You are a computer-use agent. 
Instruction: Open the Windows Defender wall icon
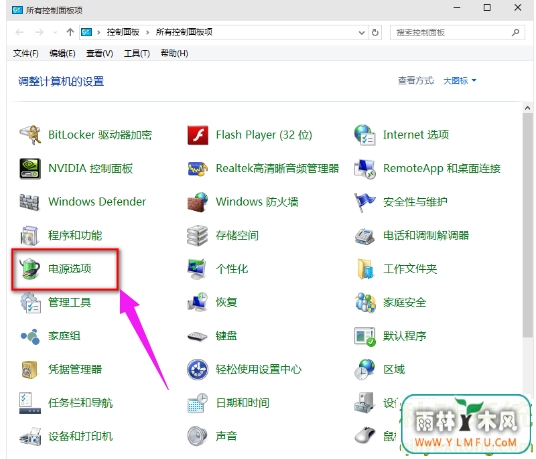29,202
